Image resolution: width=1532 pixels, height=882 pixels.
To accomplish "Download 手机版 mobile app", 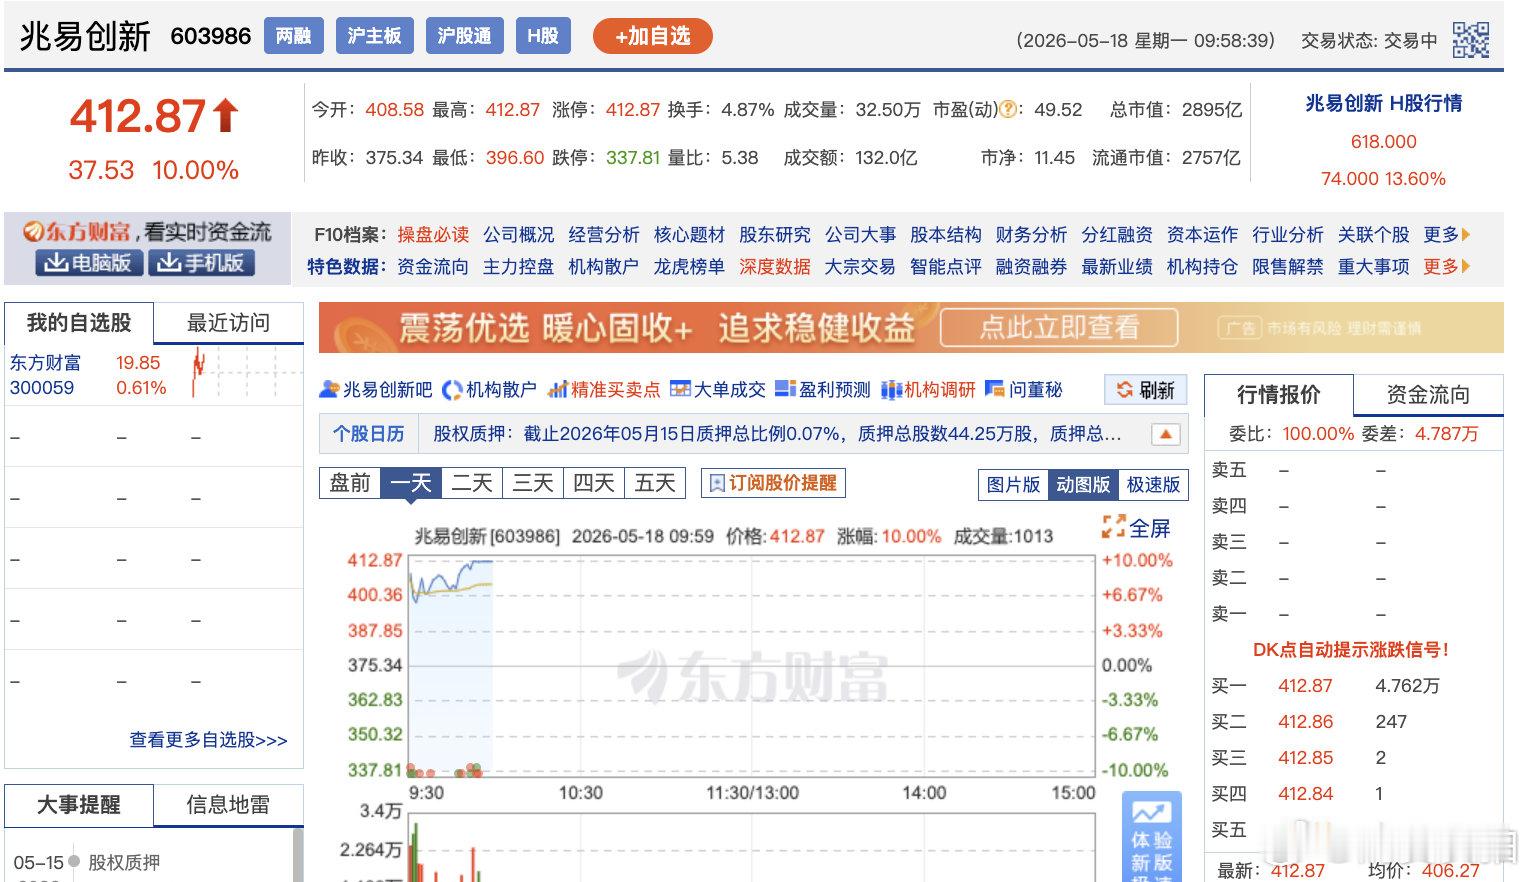I will (x=201, y=263).
